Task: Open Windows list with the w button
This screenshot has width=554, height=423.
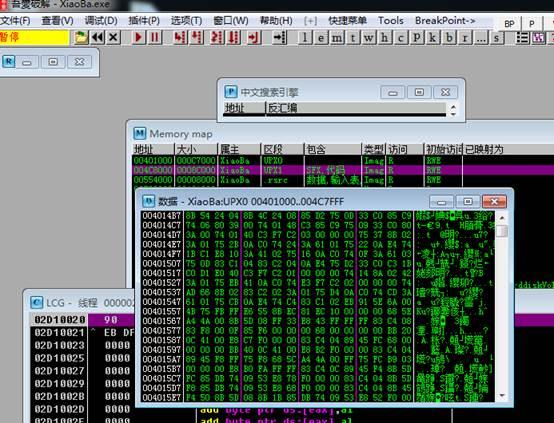Action: 369,37
